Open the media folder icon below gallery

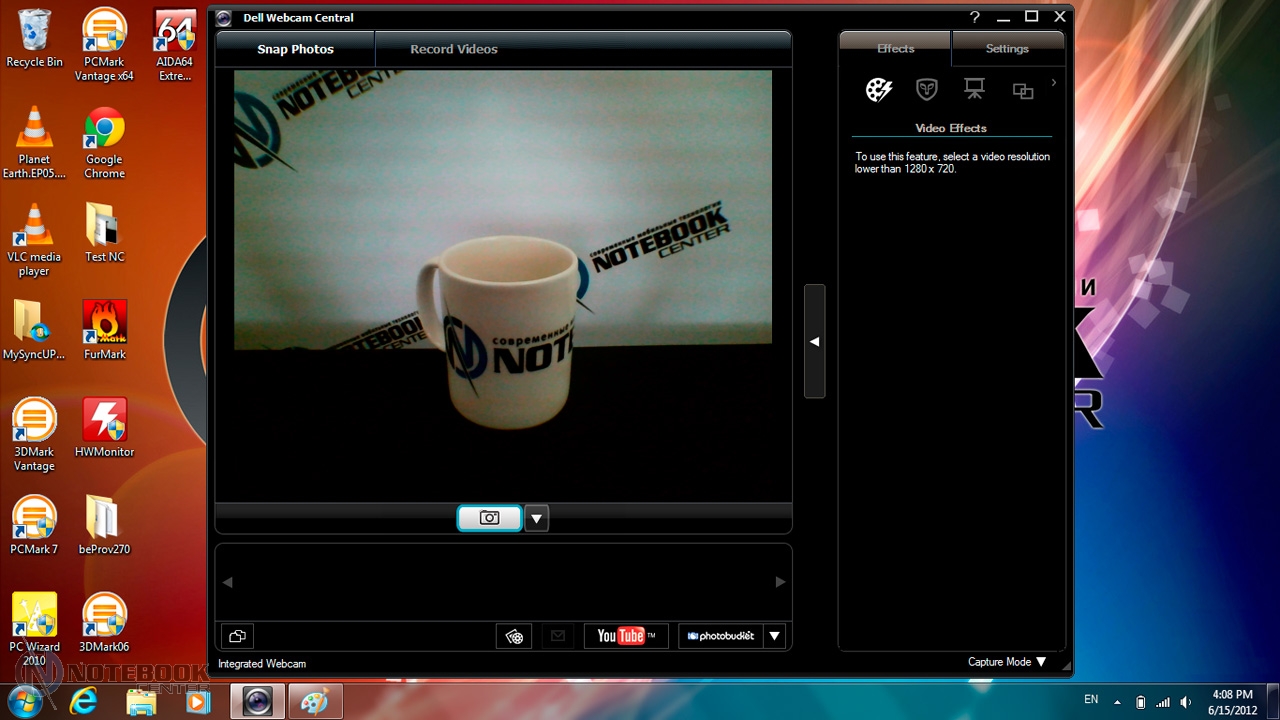pyautogui.click(x=237, y=636)
